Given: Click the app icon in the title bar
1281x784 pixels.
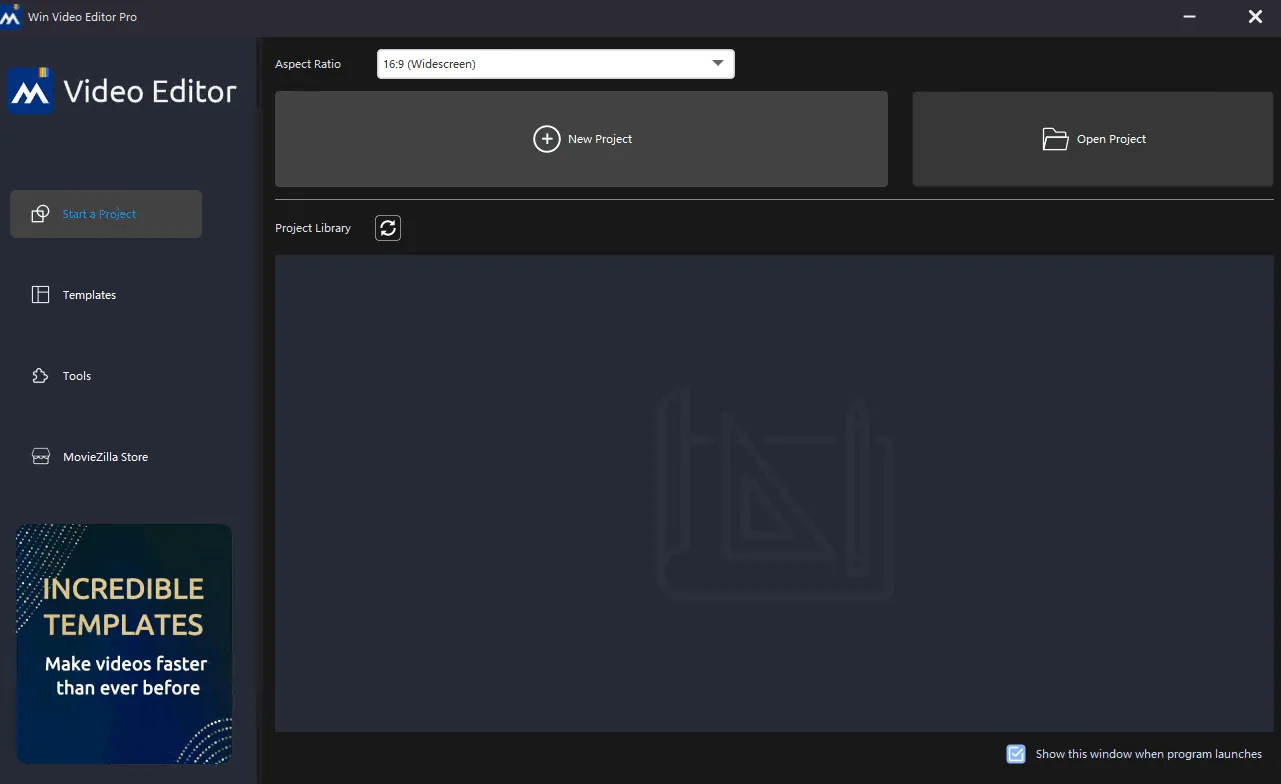Looking at the screenshot, I should click(11, 16).
